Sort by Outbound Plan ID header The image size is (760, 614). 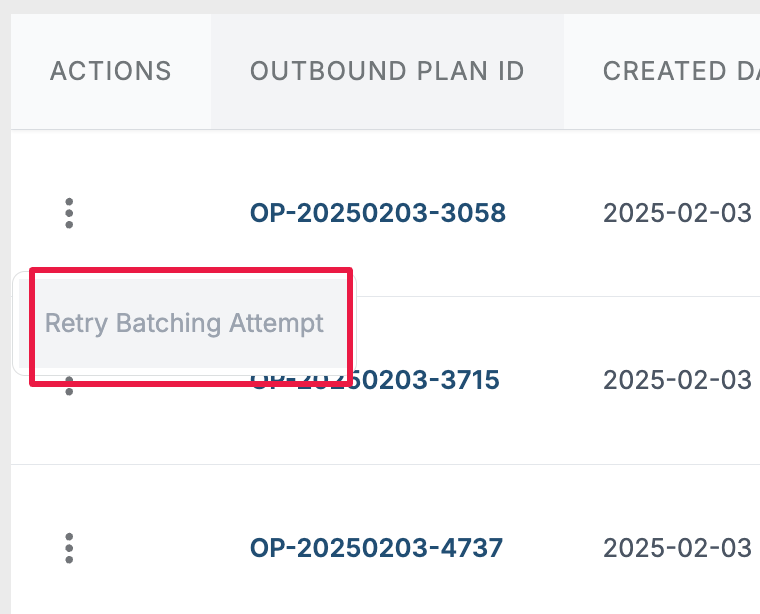[x=387, y=72]
